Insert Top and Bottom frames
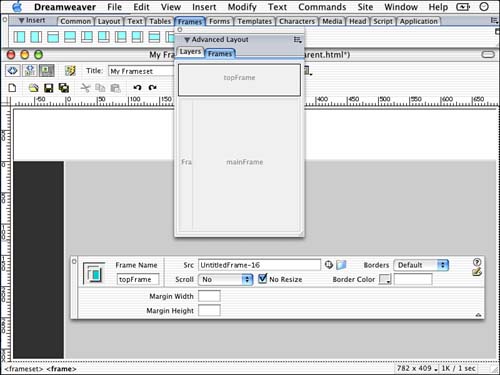Screen dimensions: 500x375 pos(154,37)
